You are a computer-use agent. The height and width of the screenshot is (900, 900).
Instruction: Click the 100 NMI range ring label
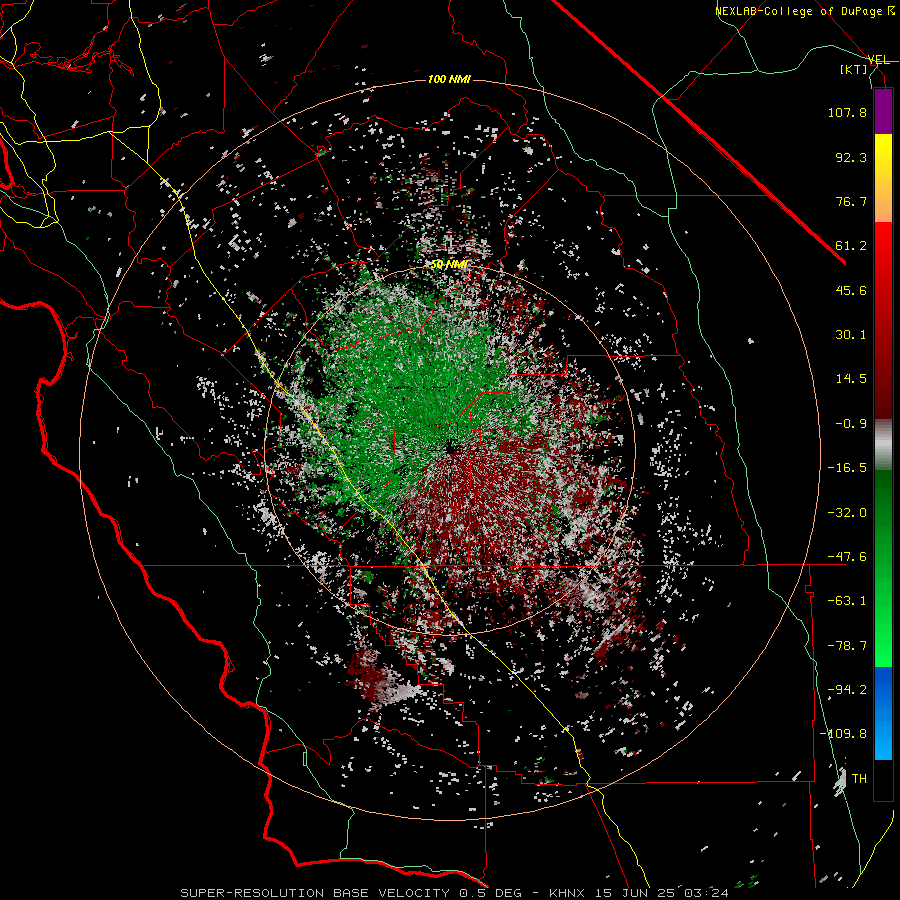(x=449, y=79)
